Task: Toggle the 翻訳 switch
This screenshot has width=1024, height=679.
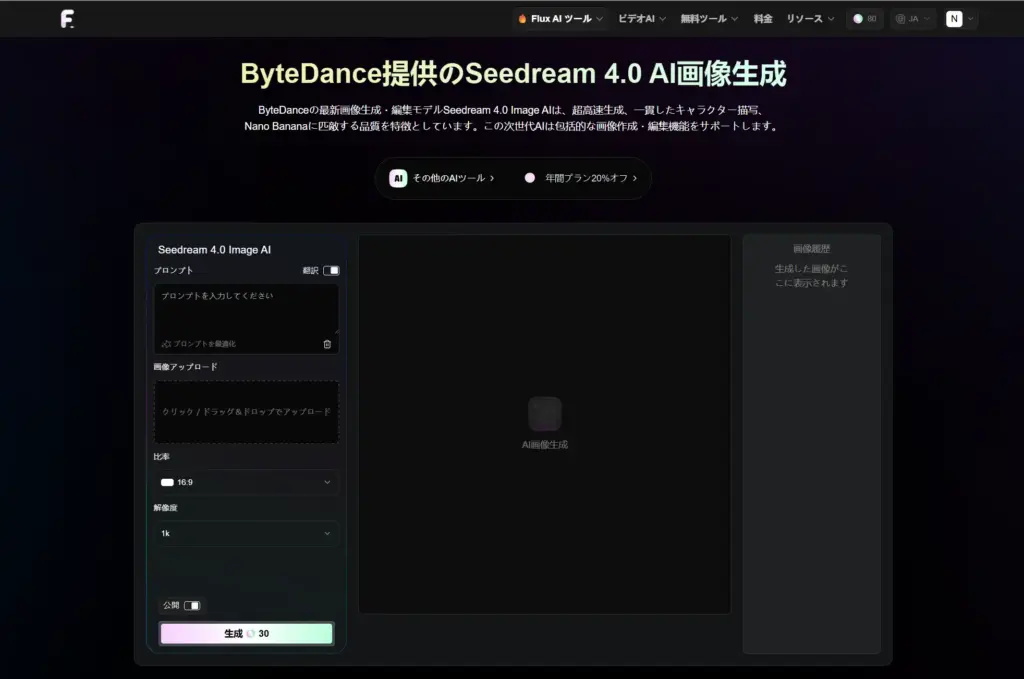Action: tap(331, 270)
